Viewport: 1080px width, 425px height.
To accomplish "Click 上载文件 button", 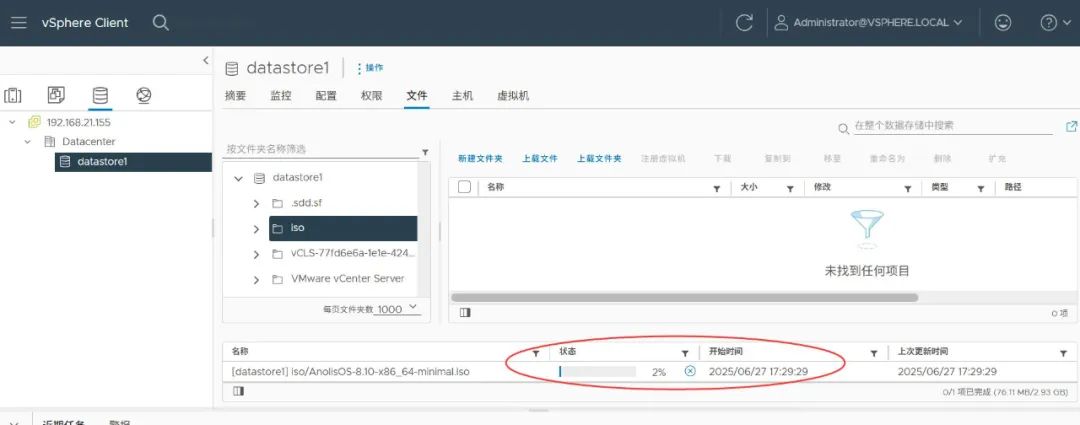I will (x=540, y=158).
